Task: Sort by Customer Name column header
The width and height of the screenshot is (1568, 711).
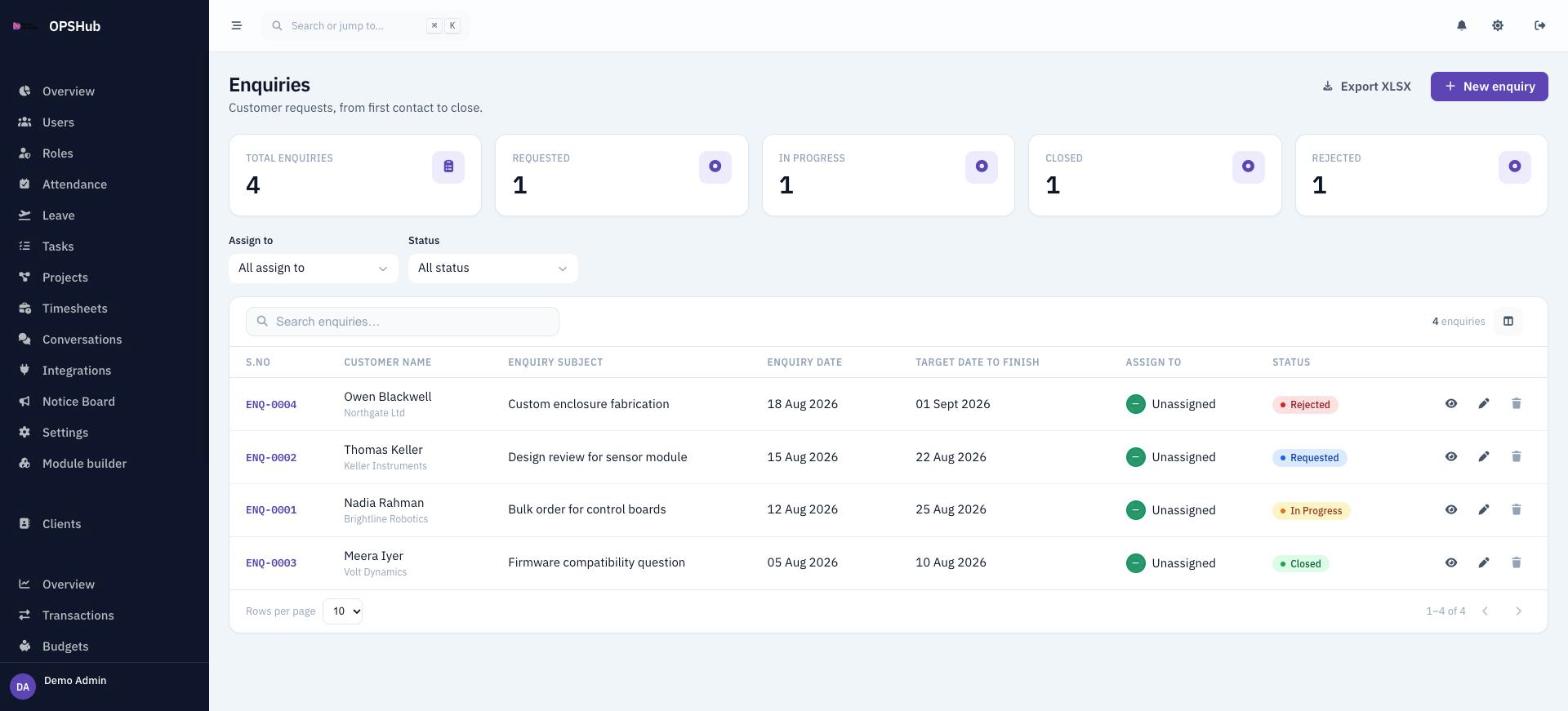Action: [x=387, y=362]
